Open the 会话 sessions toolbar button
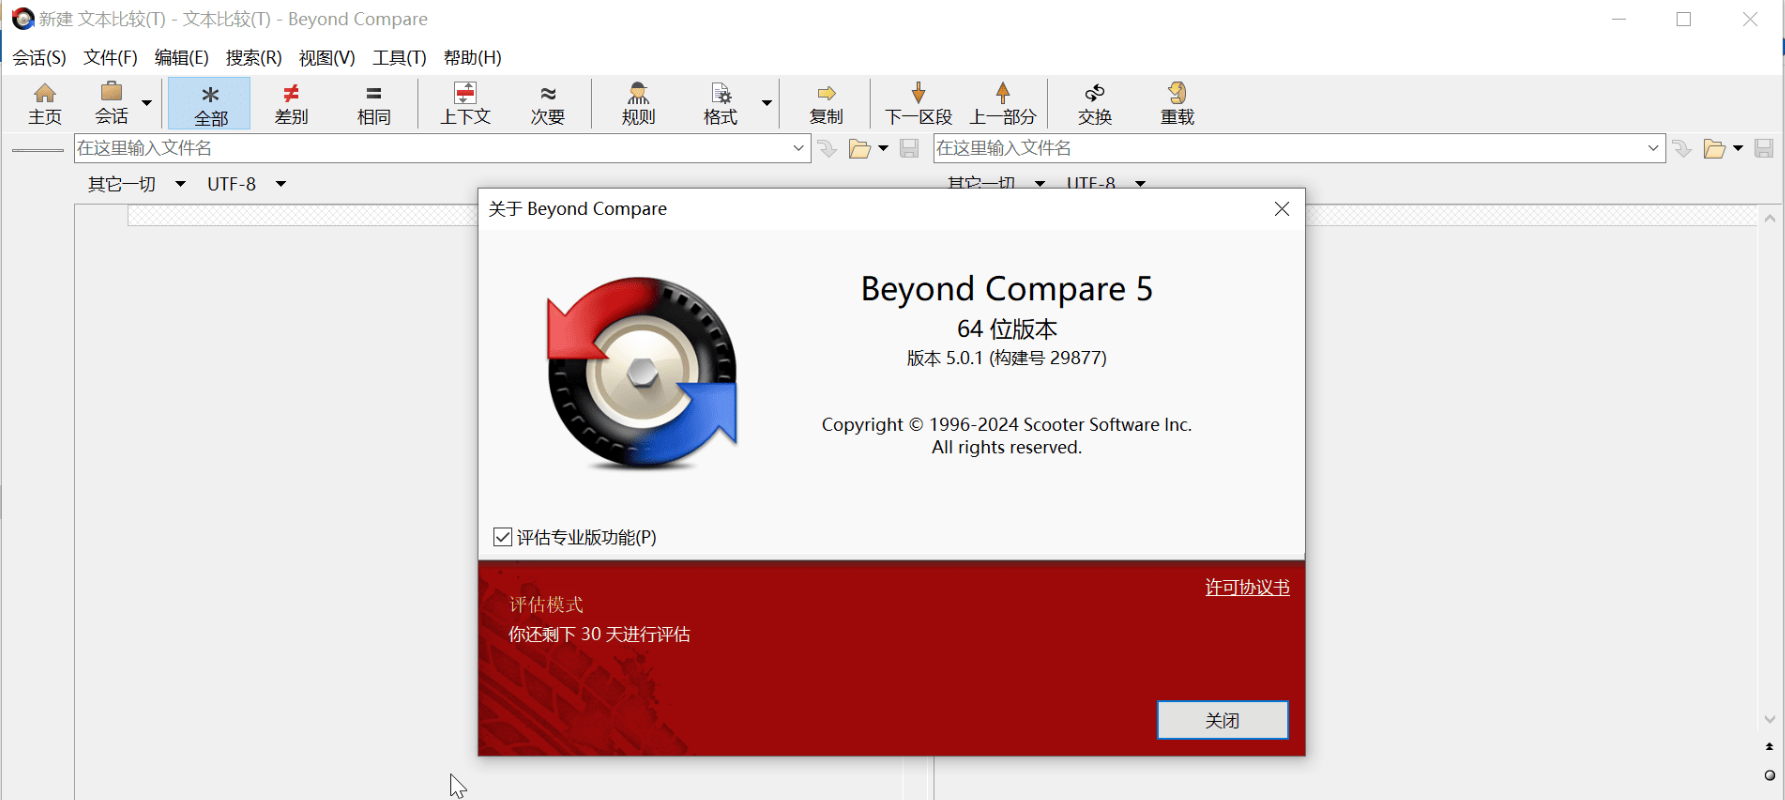The width and height of the screenshot is (1785, 800). pyautogui.click(x=111, y=104)
